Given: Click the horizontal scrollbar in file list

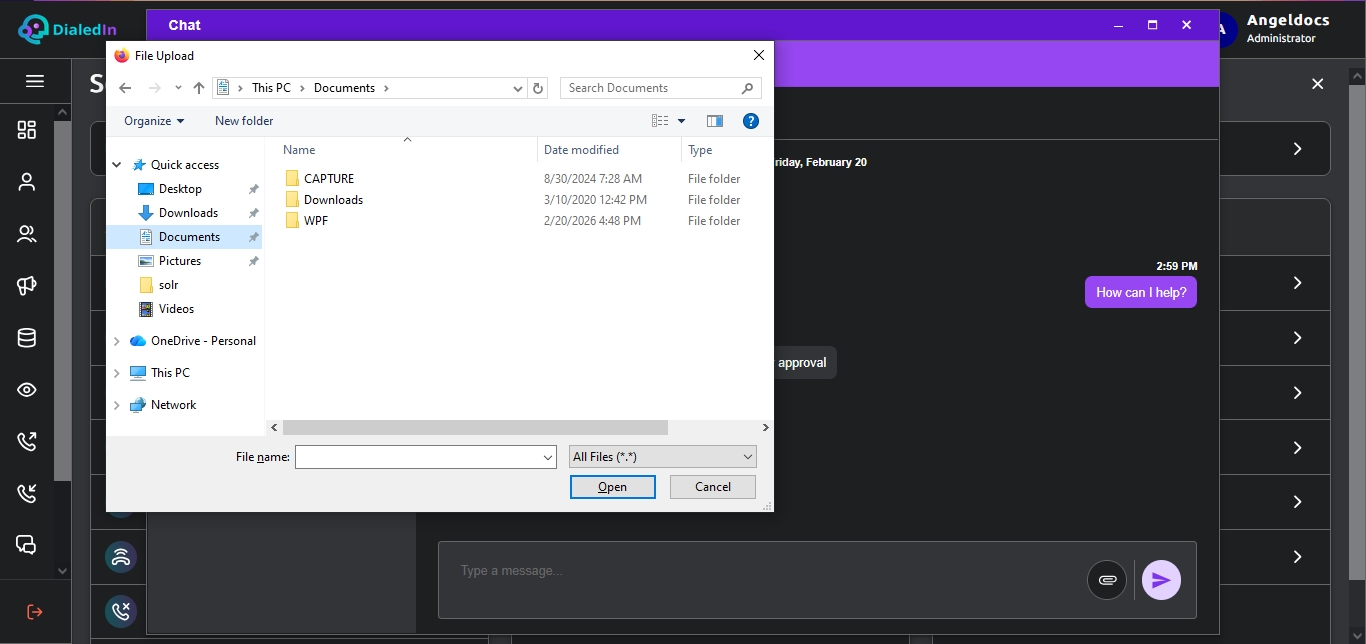Looking at the screenshot, I should pos(475,428).
